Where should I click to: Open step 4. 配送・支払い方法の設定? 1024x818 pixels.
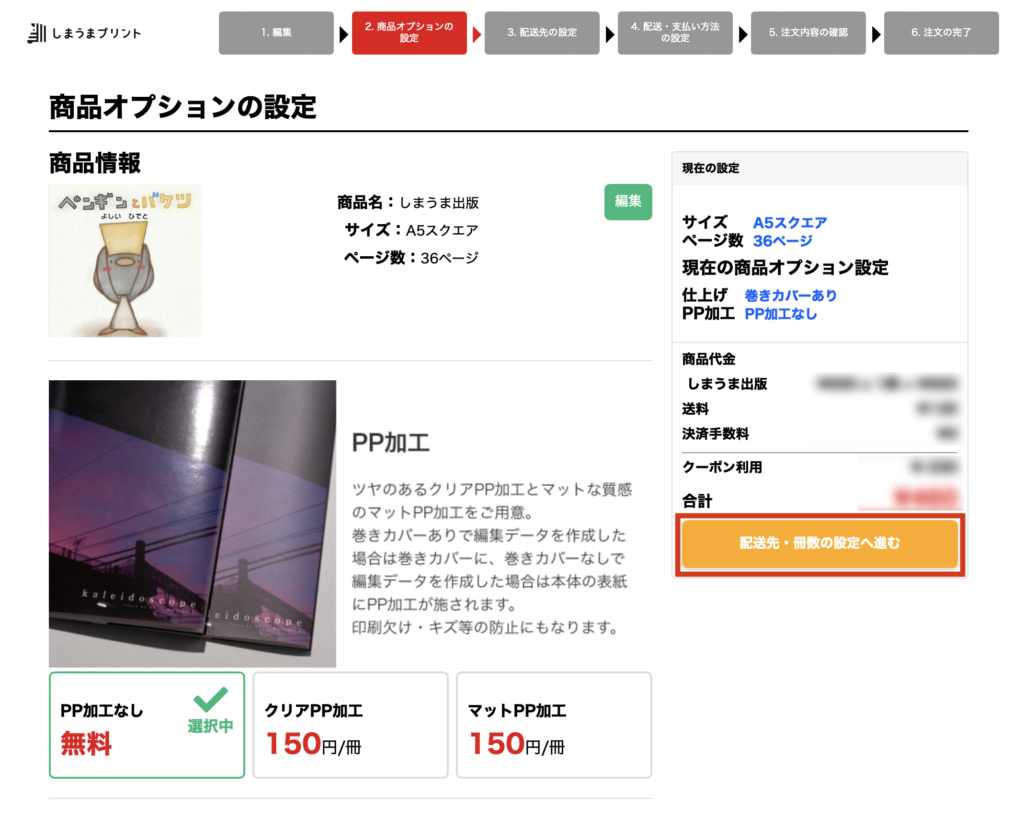pos(675,33)
